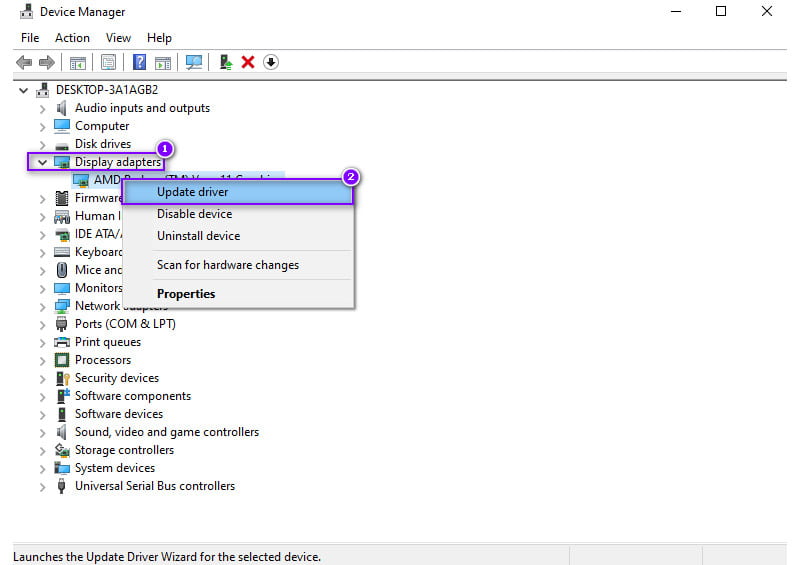Choose Disable device from context menu
This screenshot has height=565, width=800.
coord(194,214)
